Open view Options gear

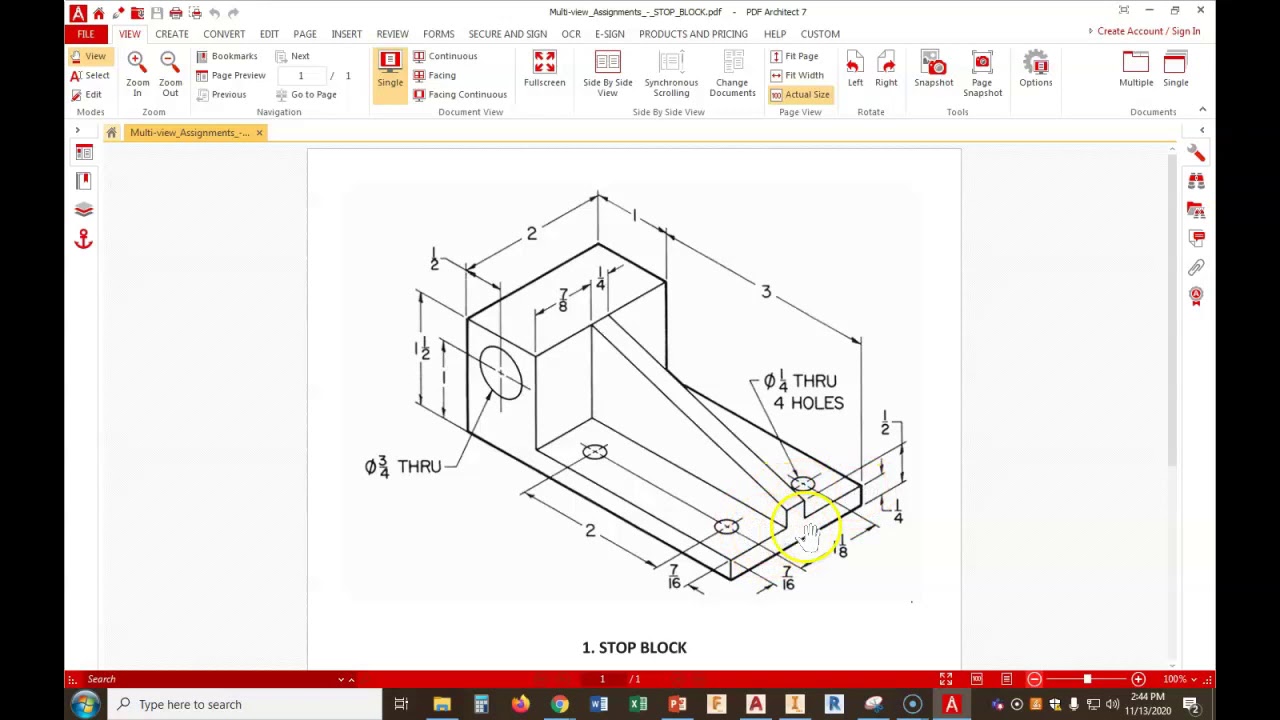1035,70
